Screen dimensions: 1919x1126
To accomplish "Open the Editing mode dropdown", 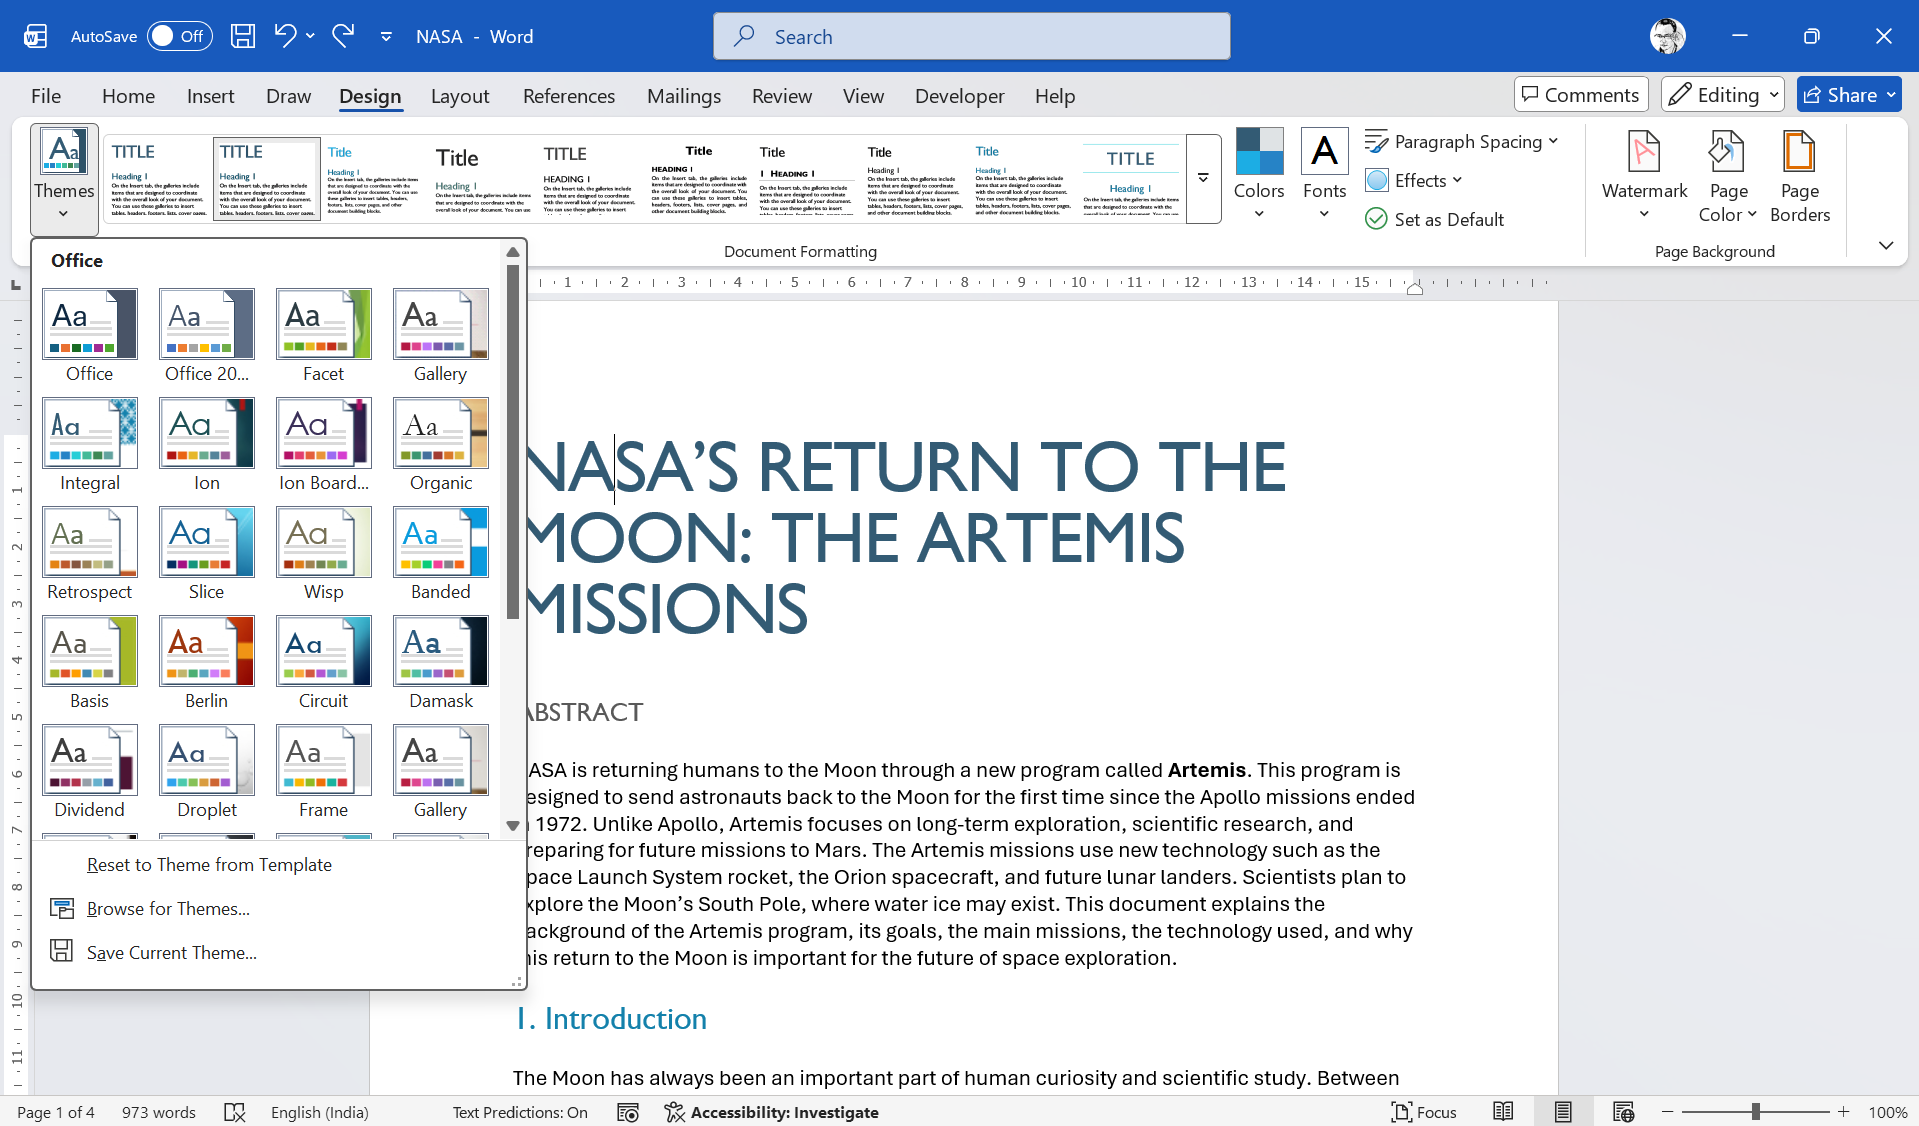I will click(1723, 94).
